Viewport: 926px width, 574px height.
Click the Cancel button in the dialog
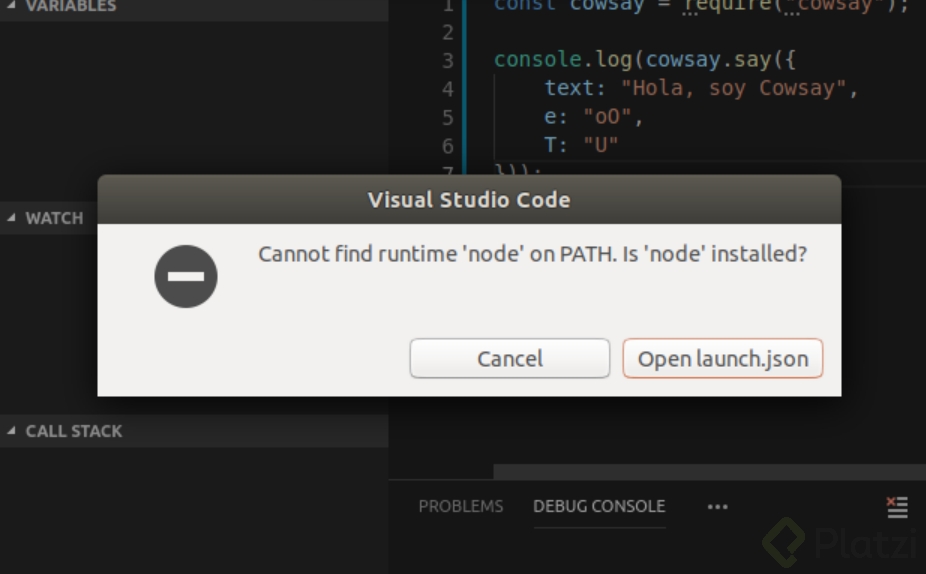click(x=510, y=358)
